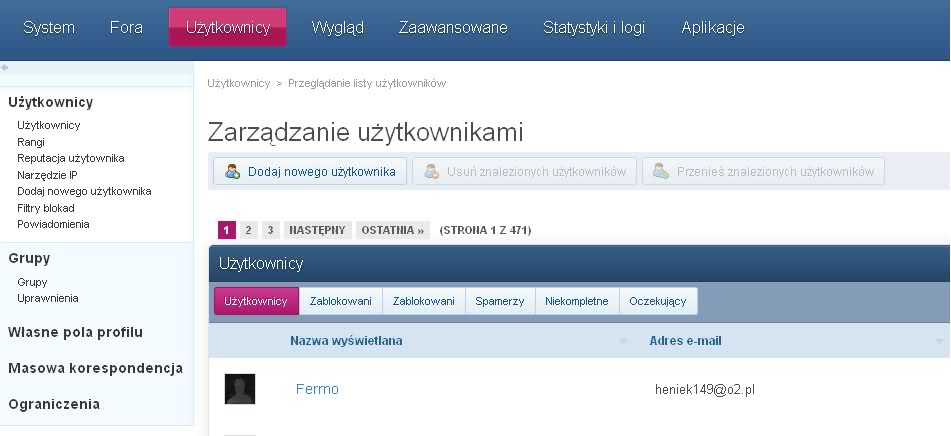Expand the 'Ograniczenia' sidebar section
Viewport: 951px width, 436px height.
[x=54, y=404]
